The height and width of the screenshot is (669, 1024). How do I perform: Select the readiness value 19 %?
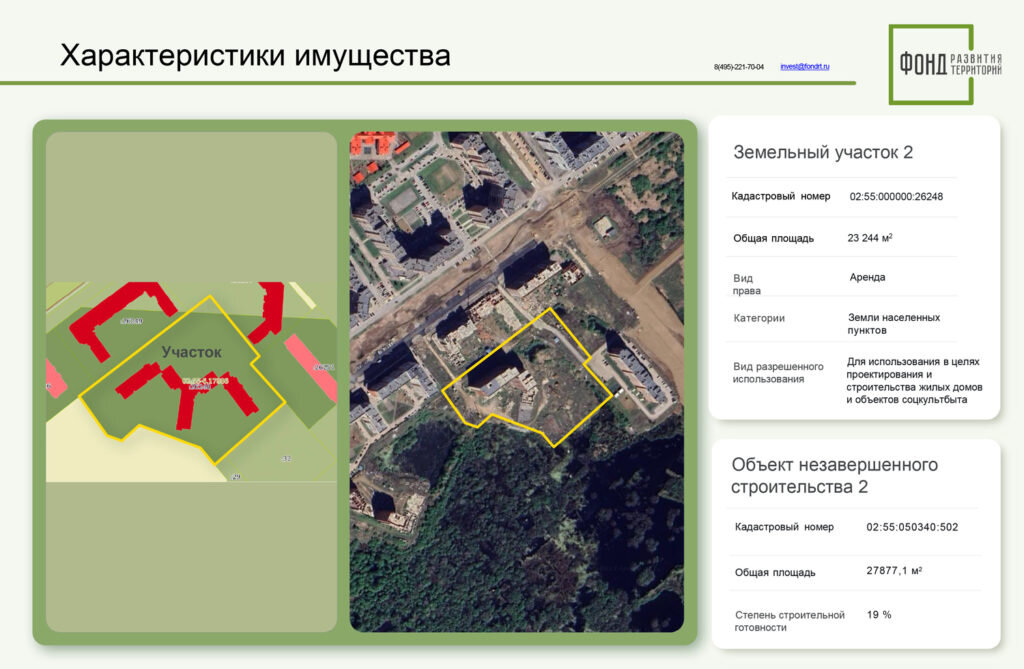[879, 615]
